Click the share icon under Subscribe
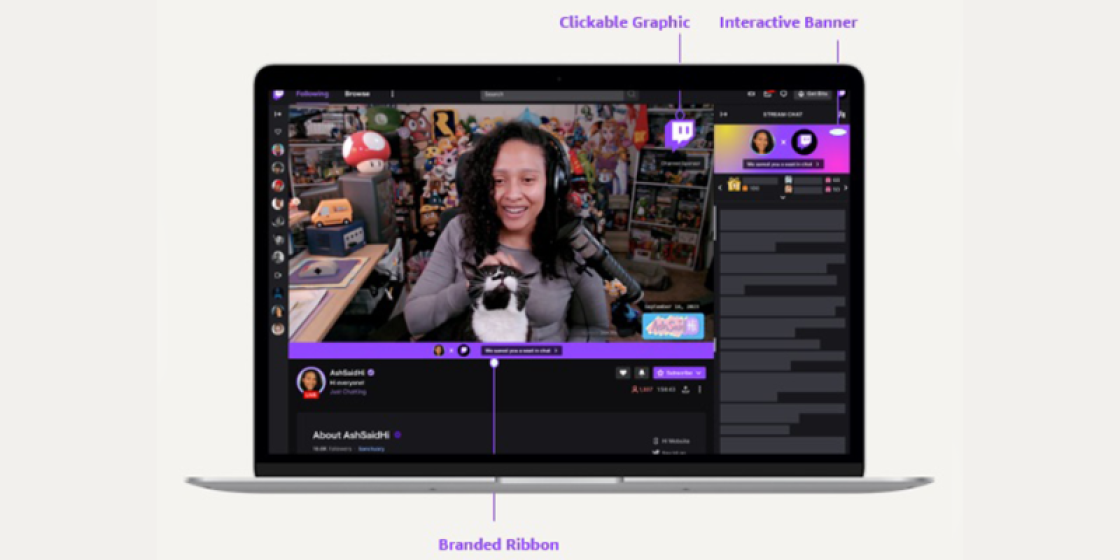This screenshot has width=1120, height=560. tap(686, 389)
